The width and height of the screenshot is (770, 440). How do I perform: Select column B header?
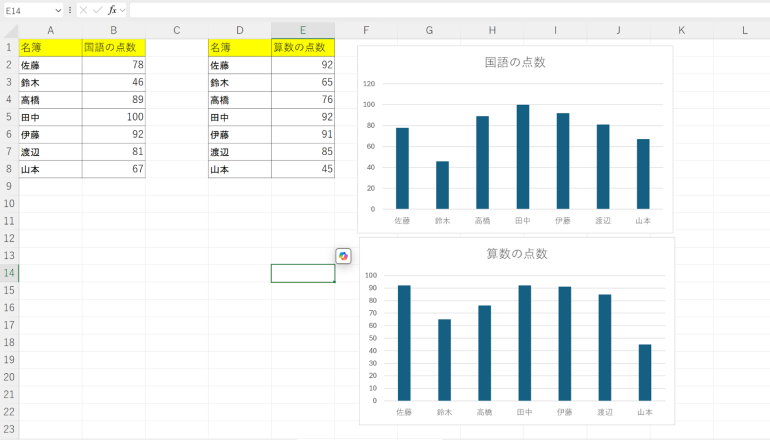coord(113,30)
